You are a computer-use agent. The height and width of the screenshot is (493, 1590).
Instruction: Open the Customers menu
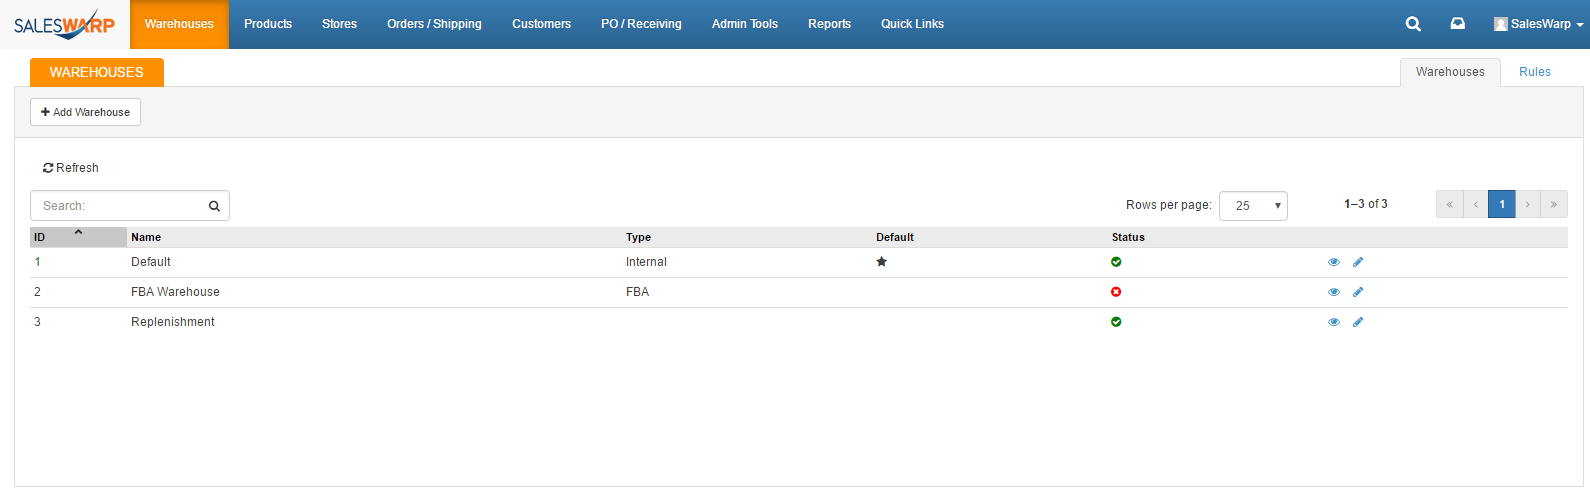click(541, 24)
